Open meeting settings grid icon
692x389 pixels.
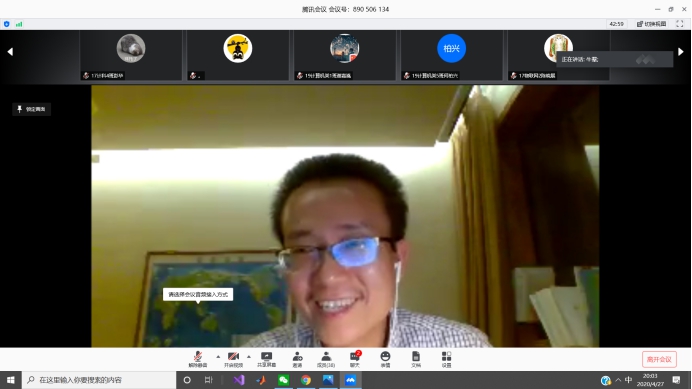point(446,359)
